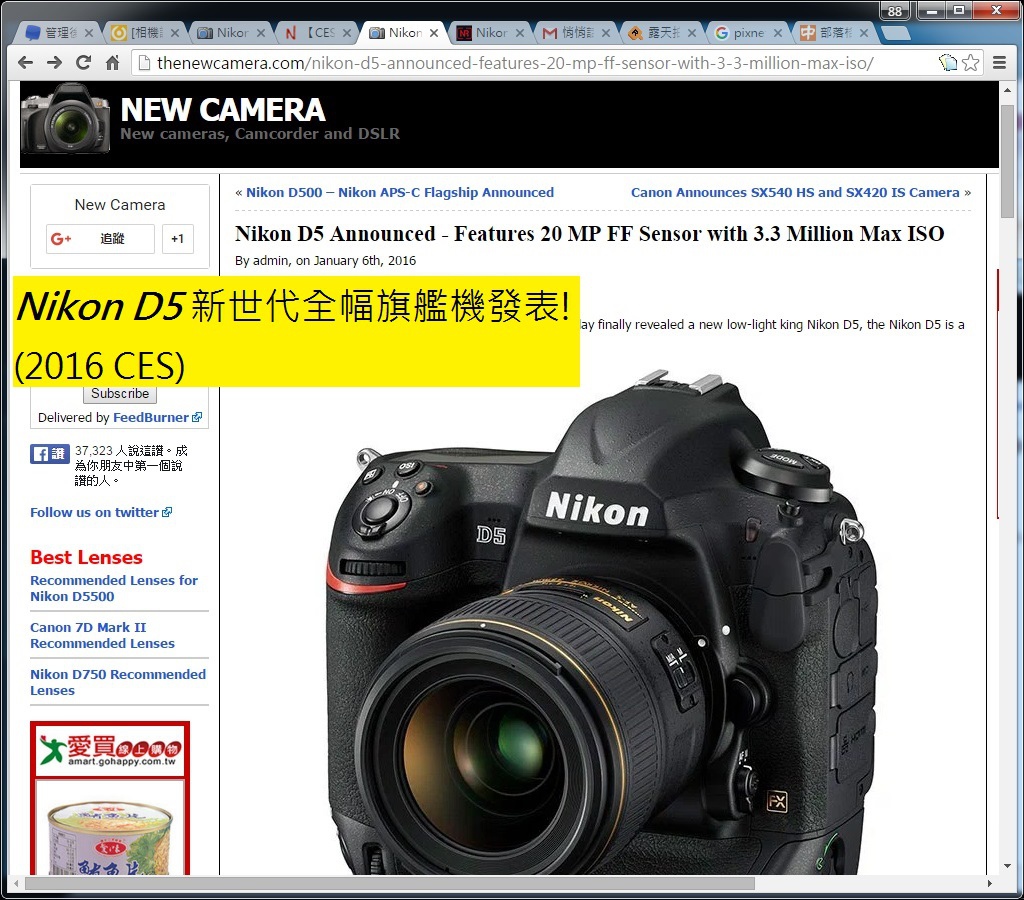Open previous post Nikon D500 link
The image size is (1024, 900).
pos(400,193)
